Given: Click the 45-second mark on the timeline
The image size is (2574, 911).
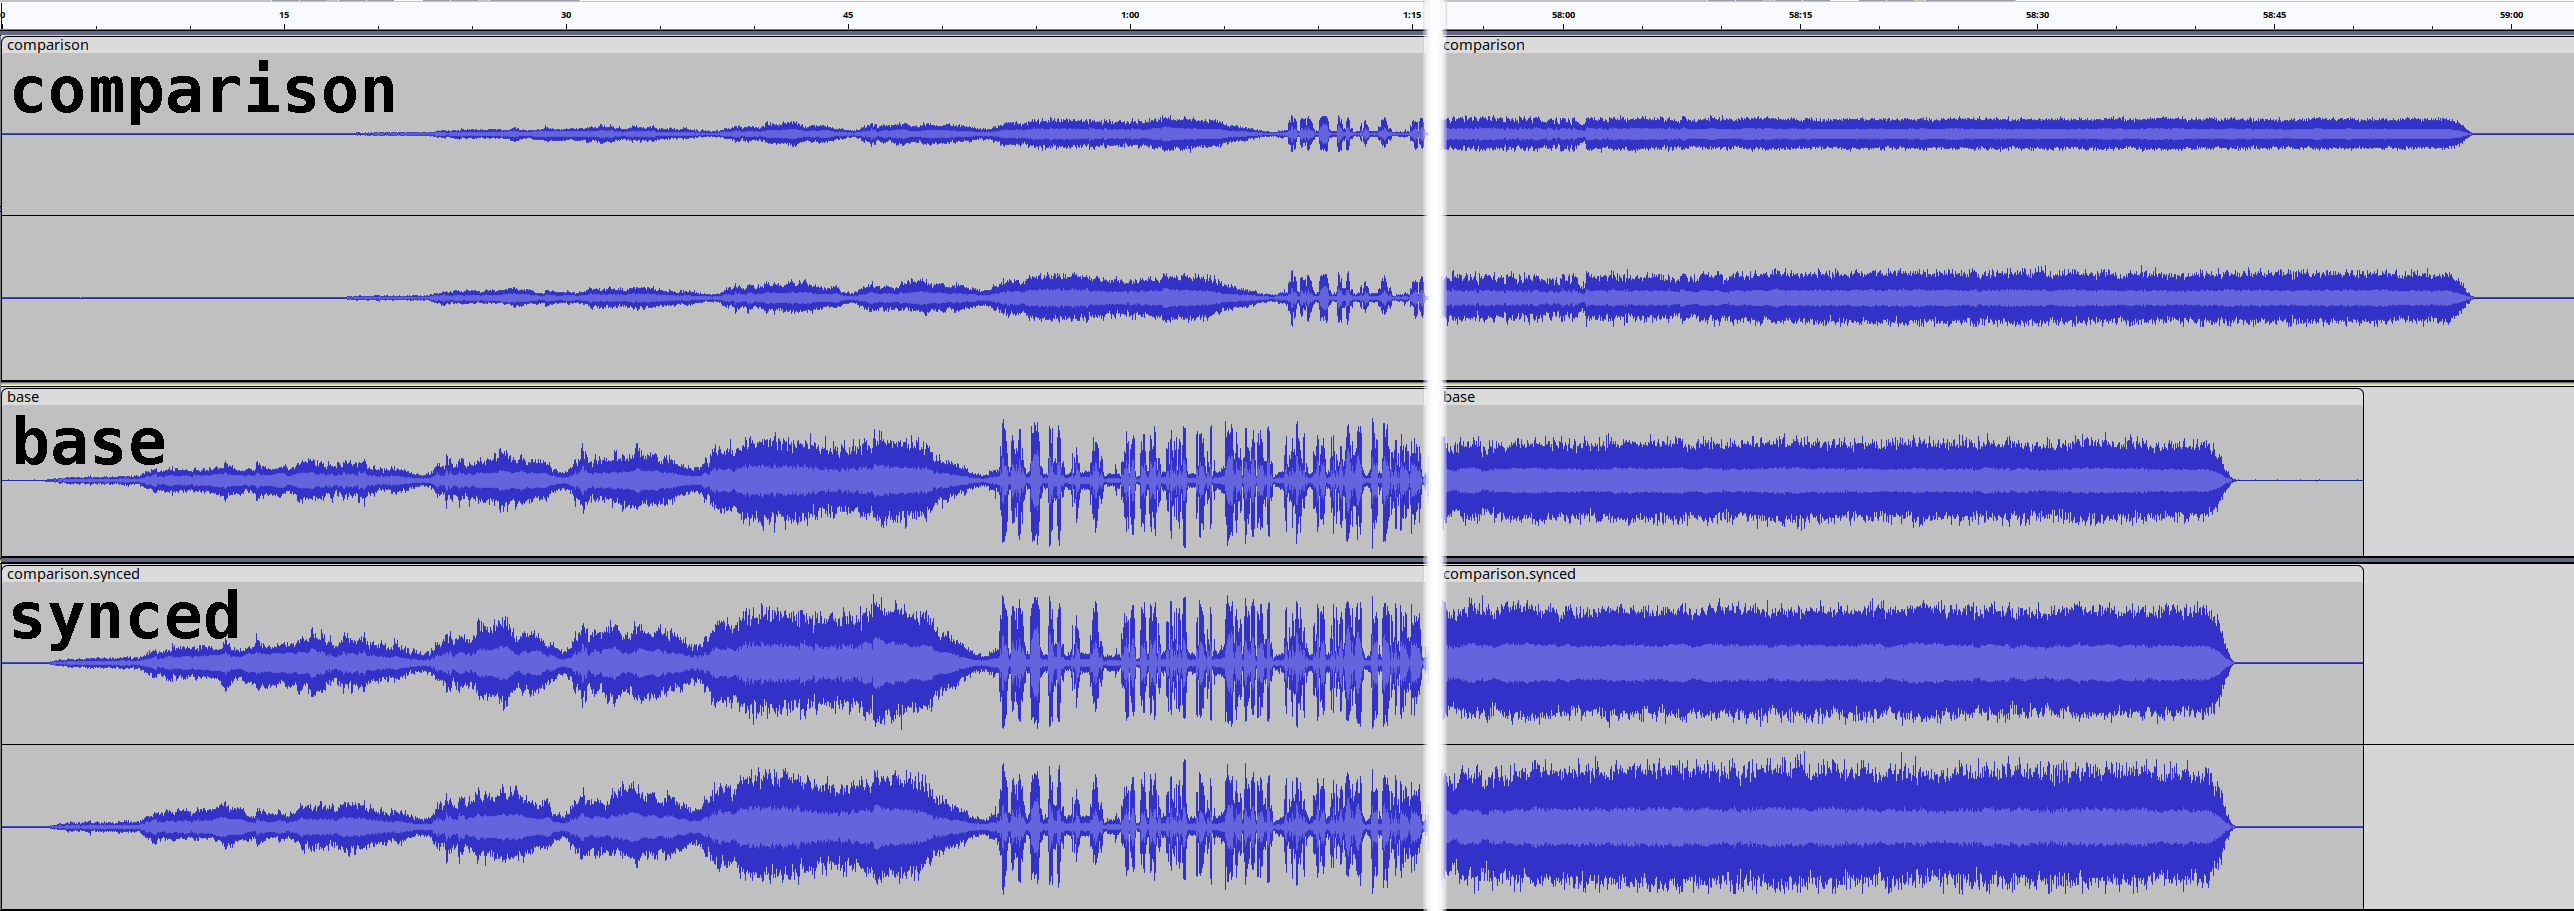Looking at the screenshot, I should click(x=848, y=15).
